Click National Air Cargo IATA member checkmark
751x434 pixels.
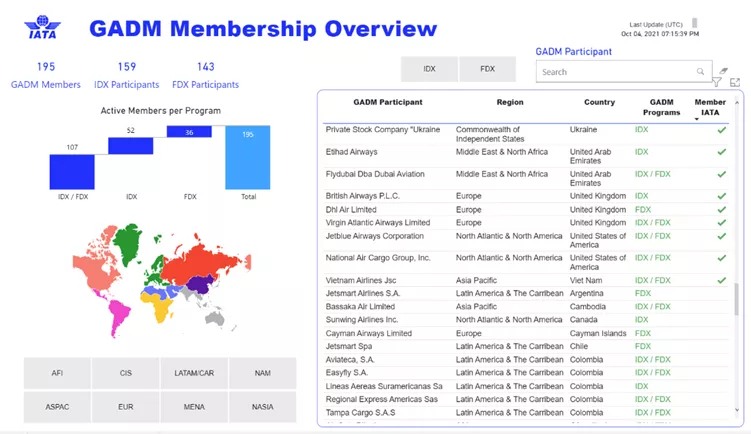tap(721, 258)
